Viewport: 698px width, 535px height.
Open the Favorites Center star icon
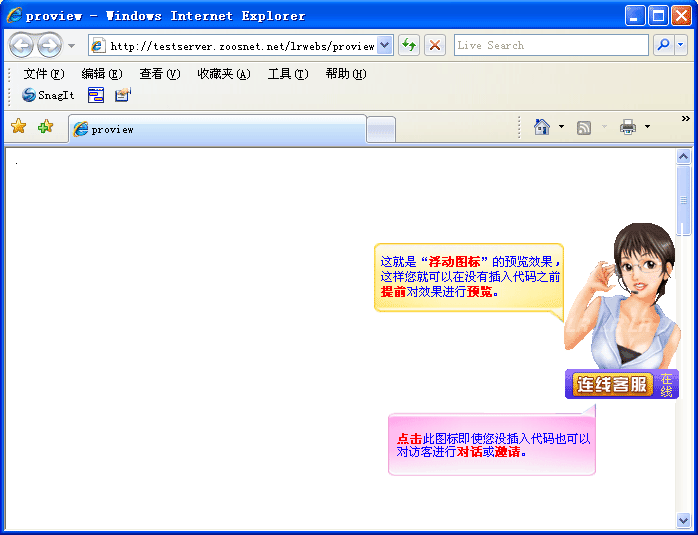[x=18, y=127]
